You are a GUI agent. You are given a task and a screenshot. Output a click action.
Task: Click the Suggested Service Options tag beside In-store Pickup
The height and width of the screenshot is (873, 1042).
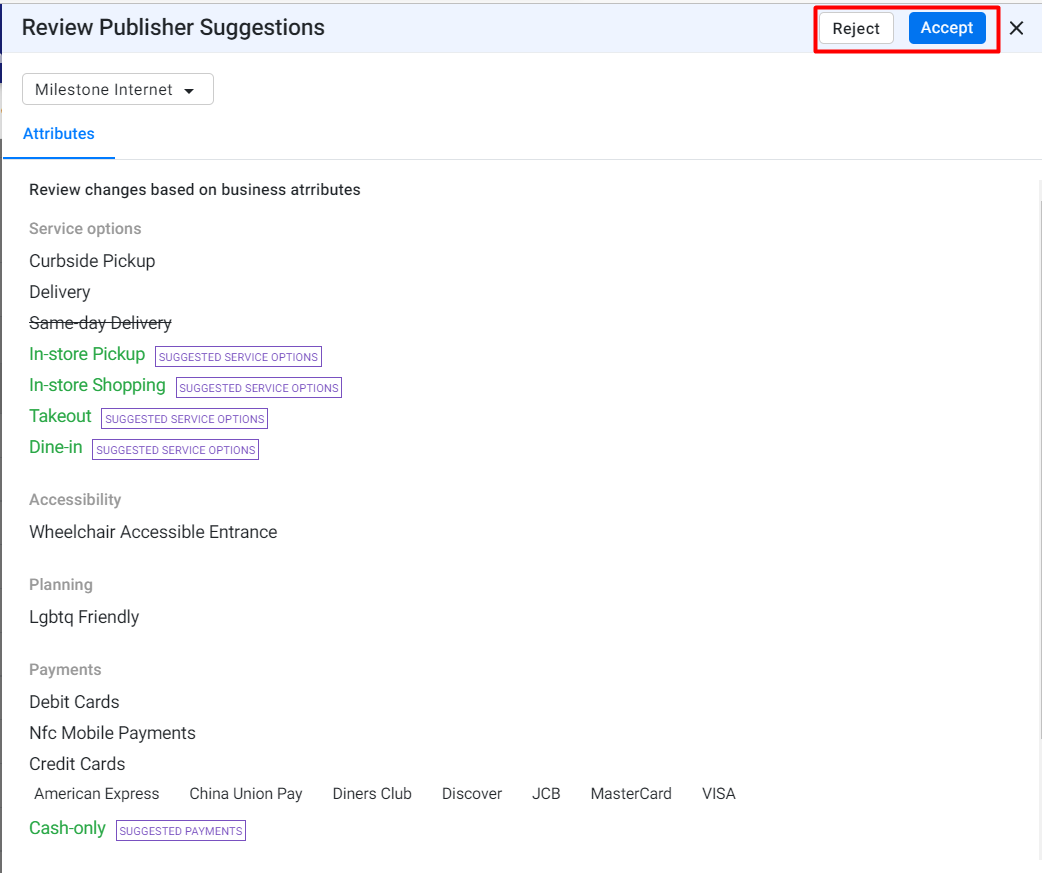pyautogui.click(x=239, y=357)
